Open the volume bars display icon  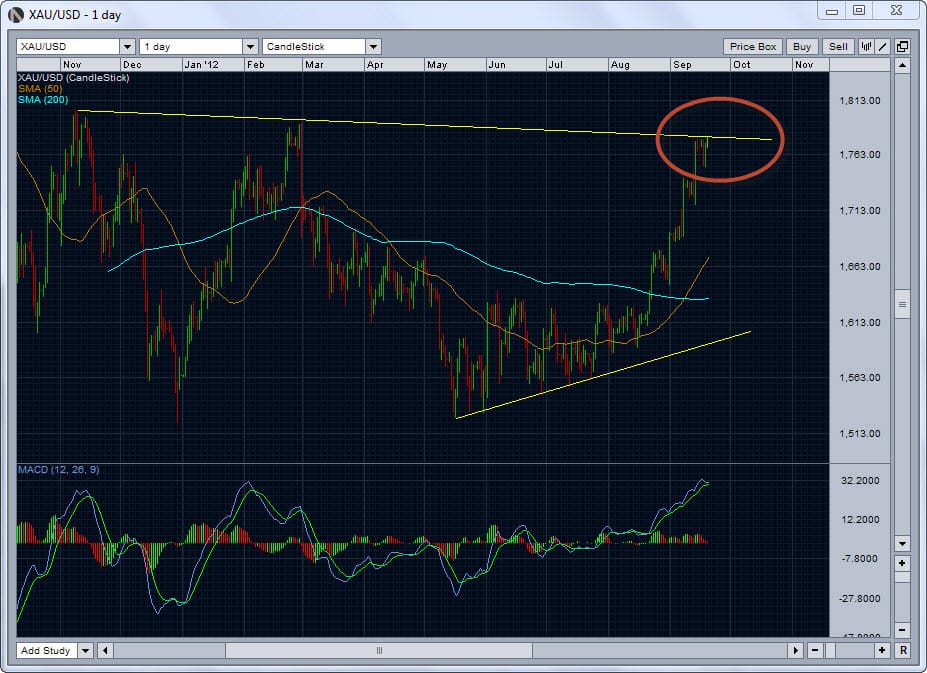[867, 46]
